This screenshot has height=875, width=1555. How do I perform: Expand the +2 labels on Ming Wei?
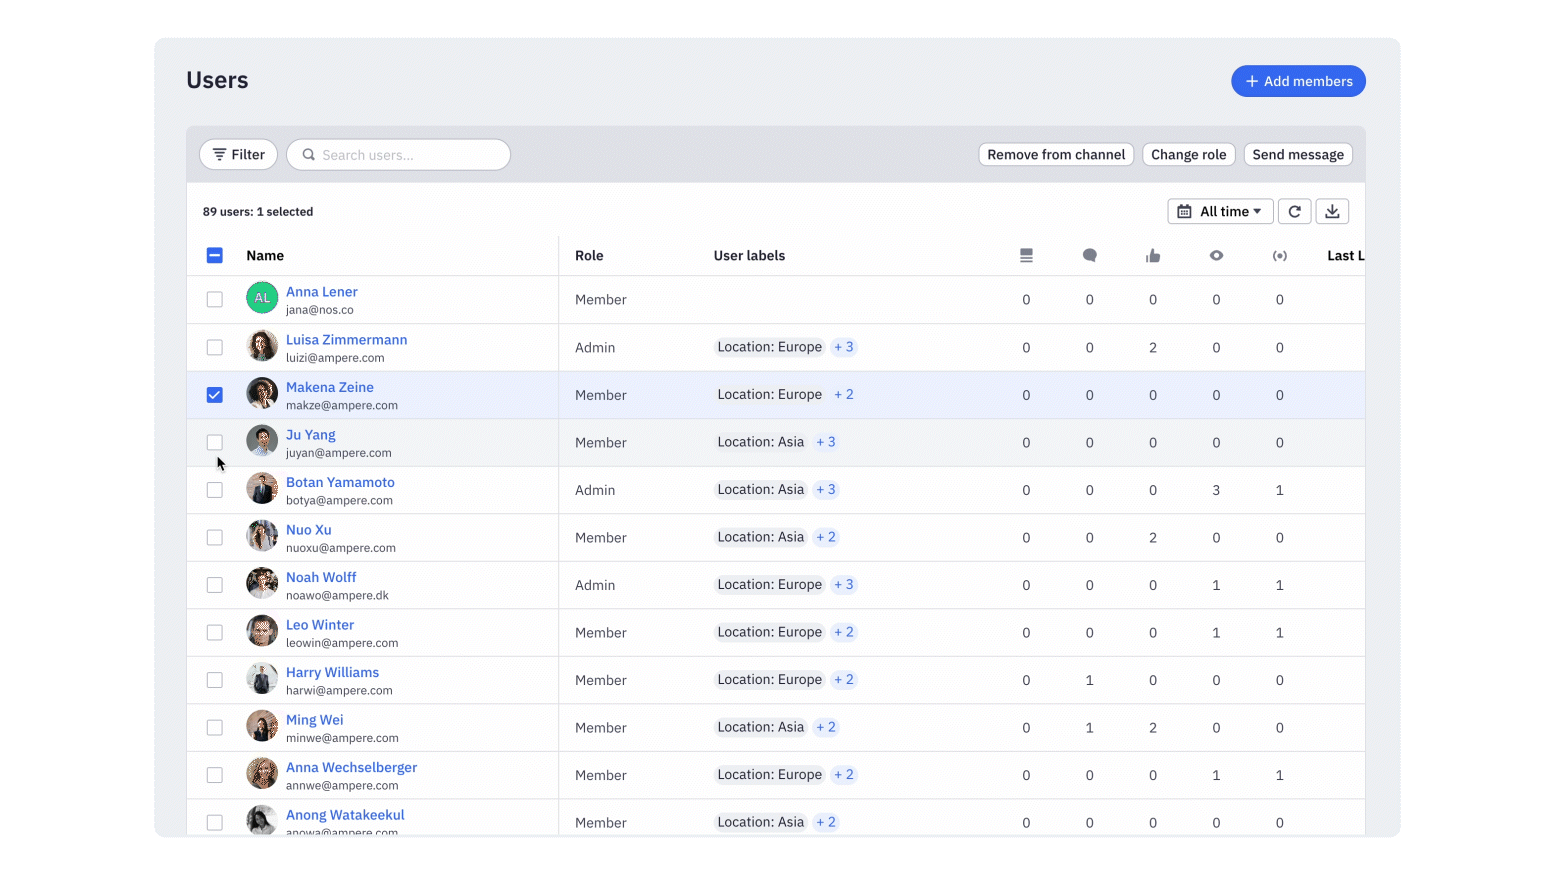click(825, 727)
